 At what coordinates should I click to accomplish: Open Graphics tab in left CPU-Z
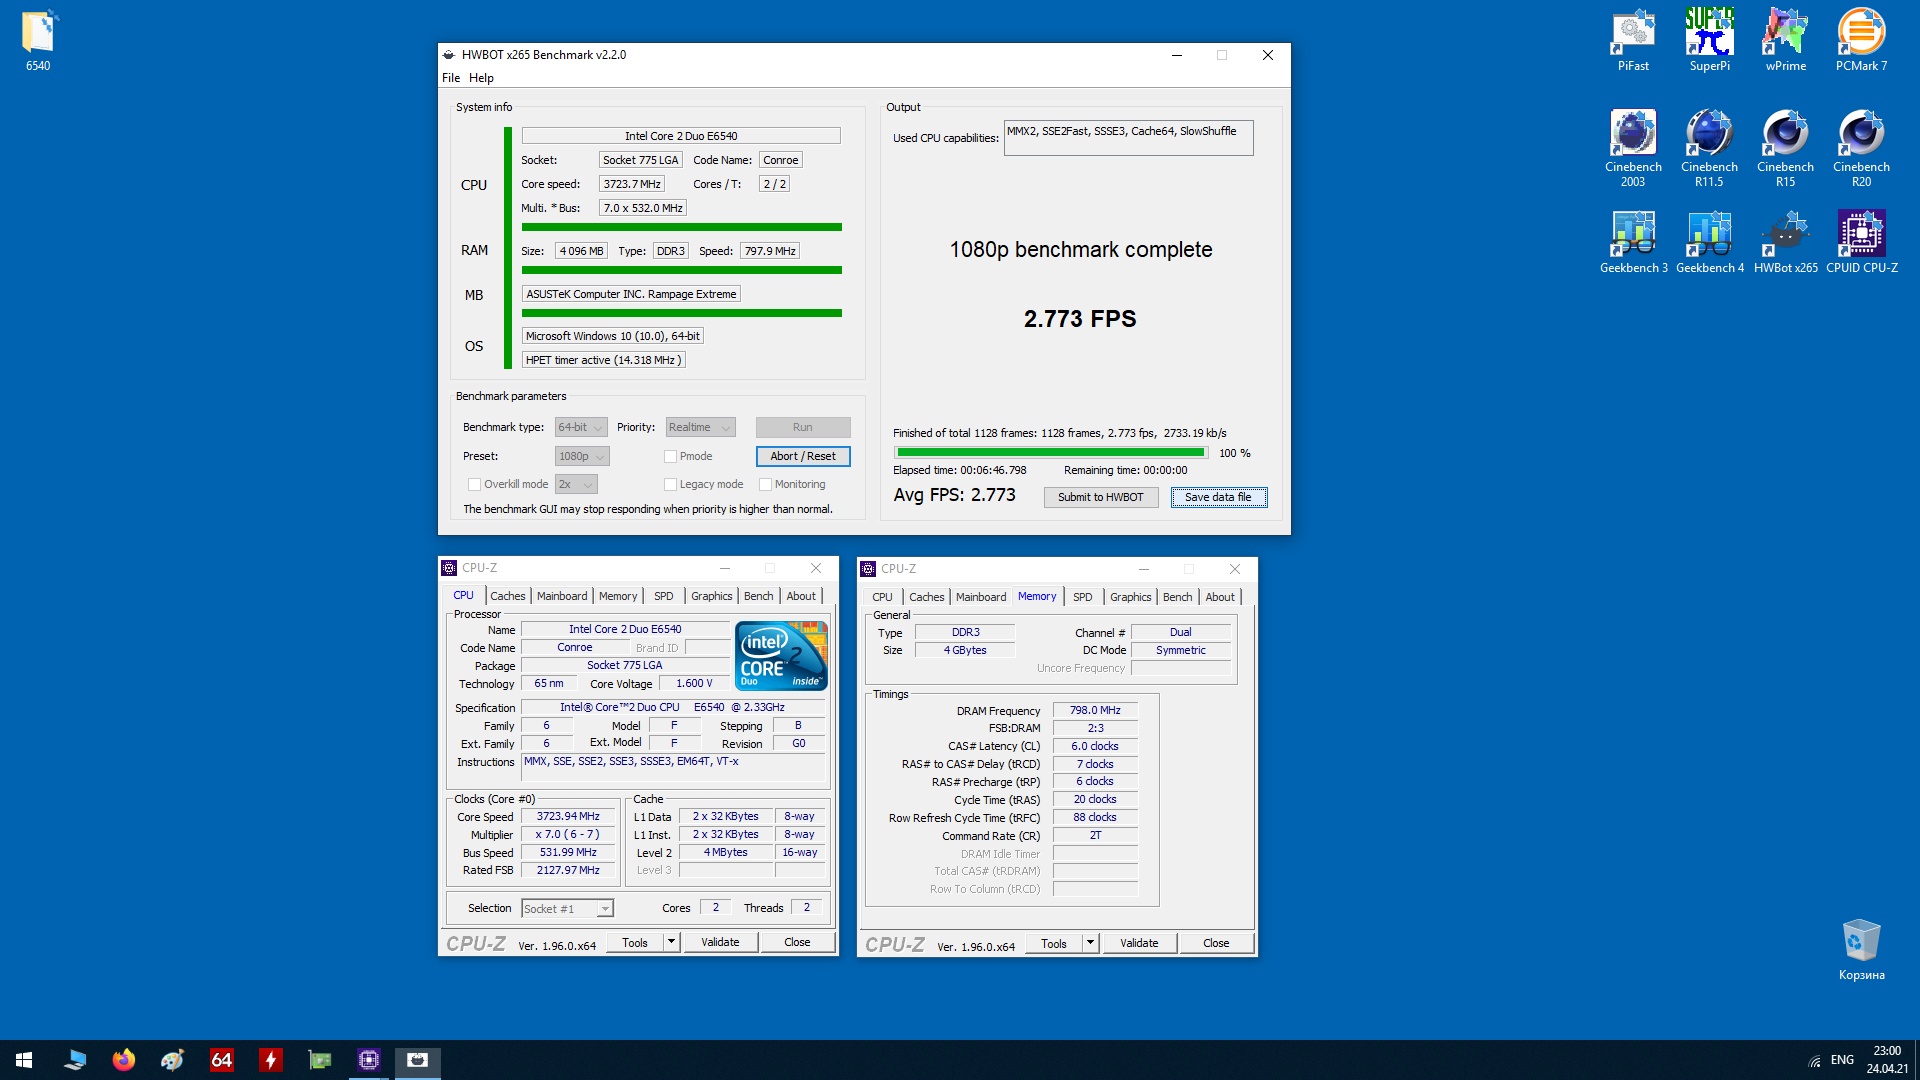click(711, 596)
